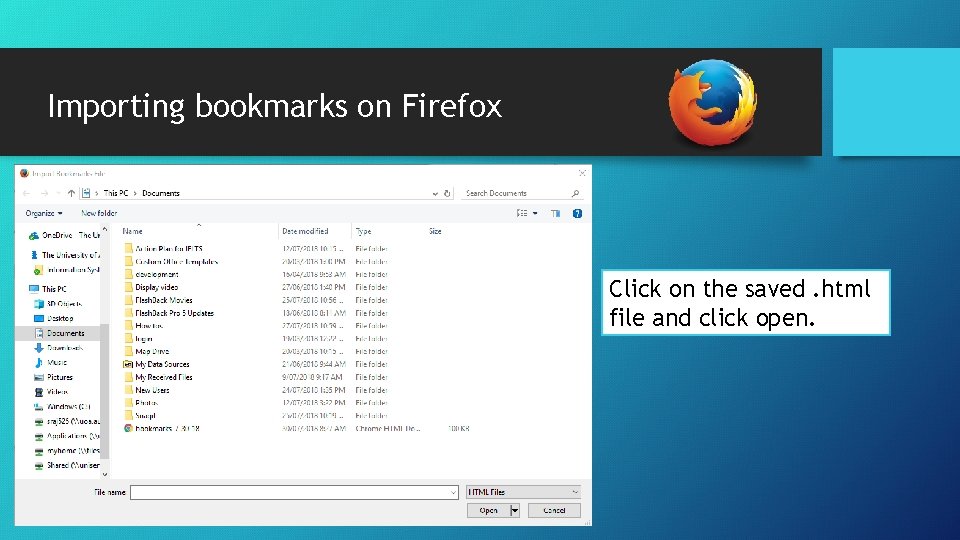Click the Forward navigation arrow

tap(44, 193)
